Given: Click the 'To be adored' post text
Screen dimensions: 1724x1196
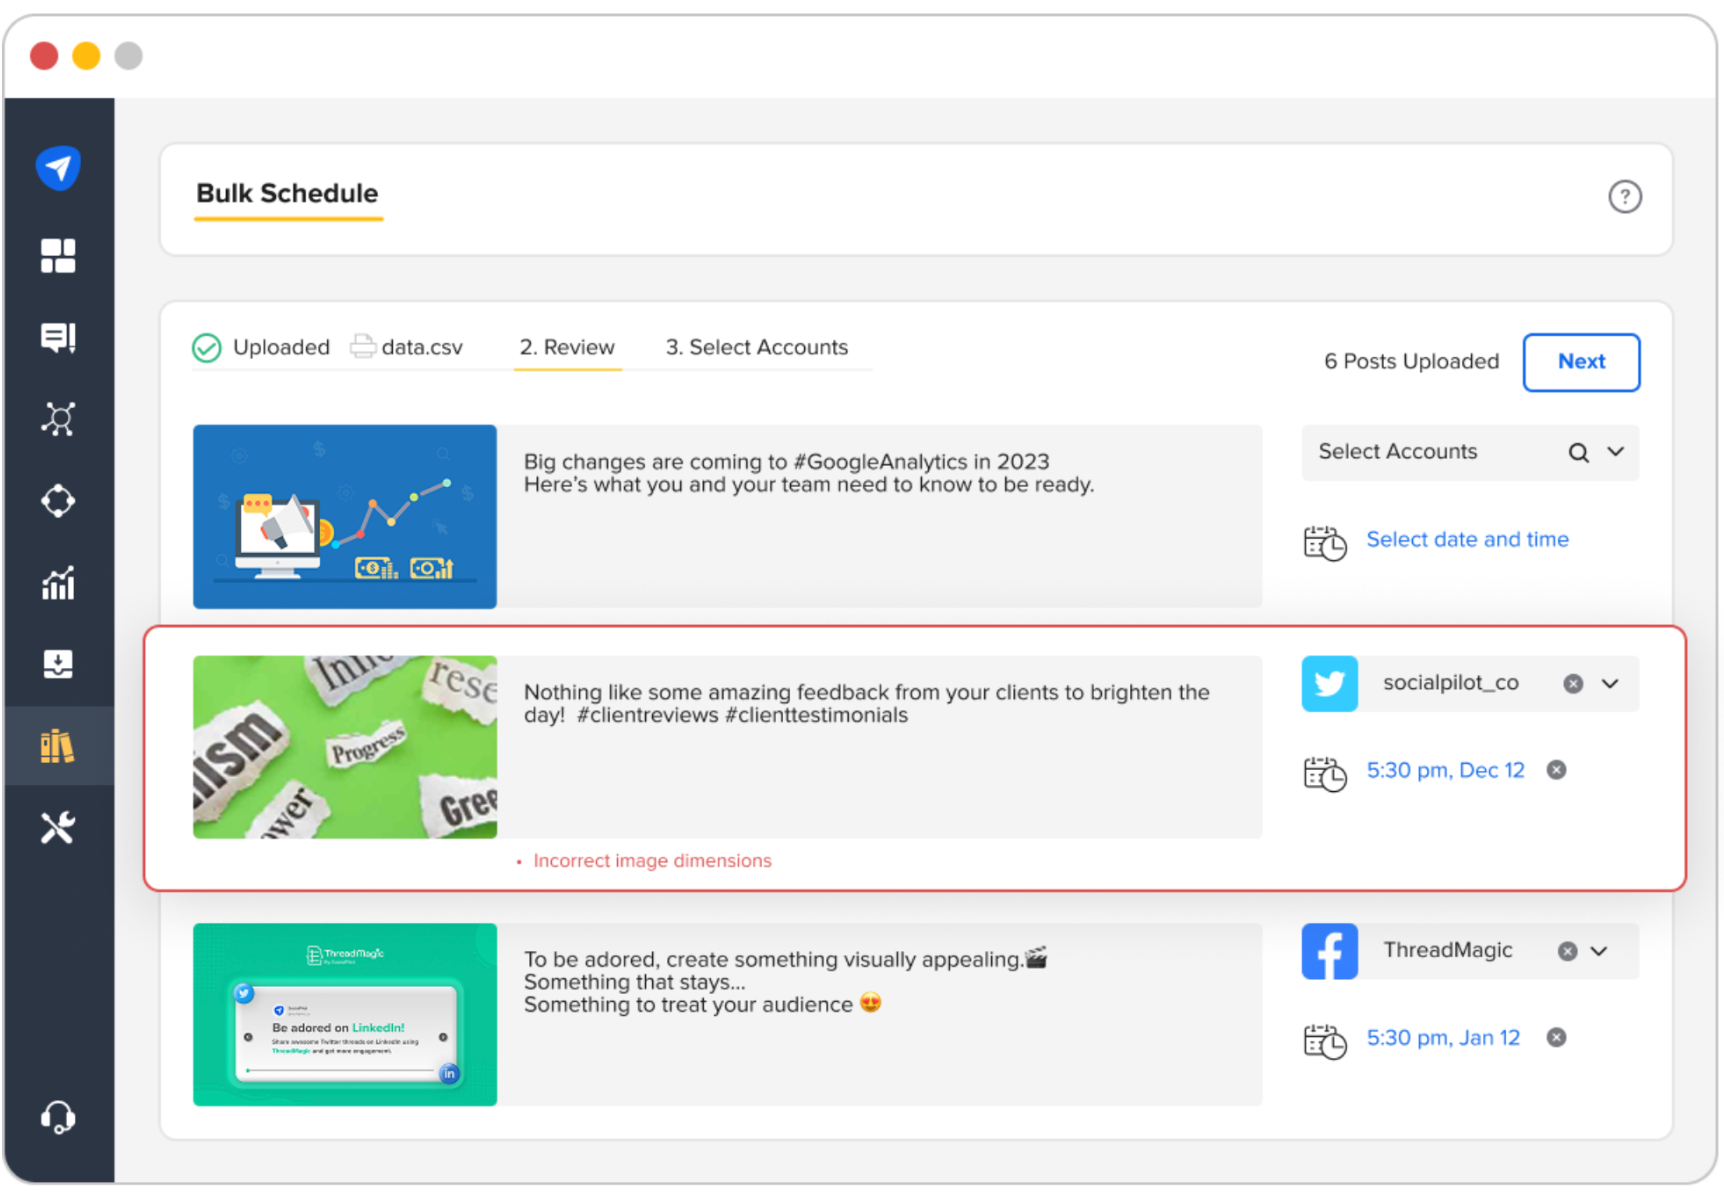Looking at the screenshot, I should click(x=786, y=981).
